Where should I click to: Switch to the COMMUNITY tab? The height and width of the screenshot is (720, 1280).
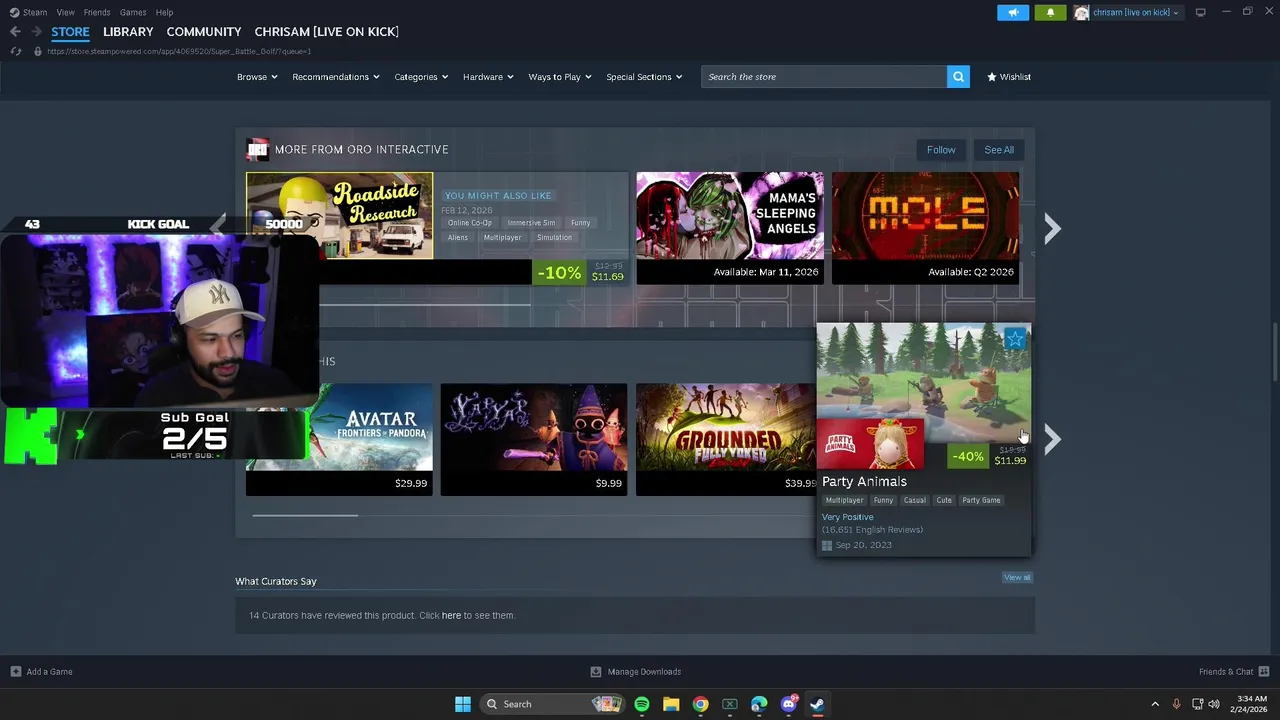click(x=204, y=32)
